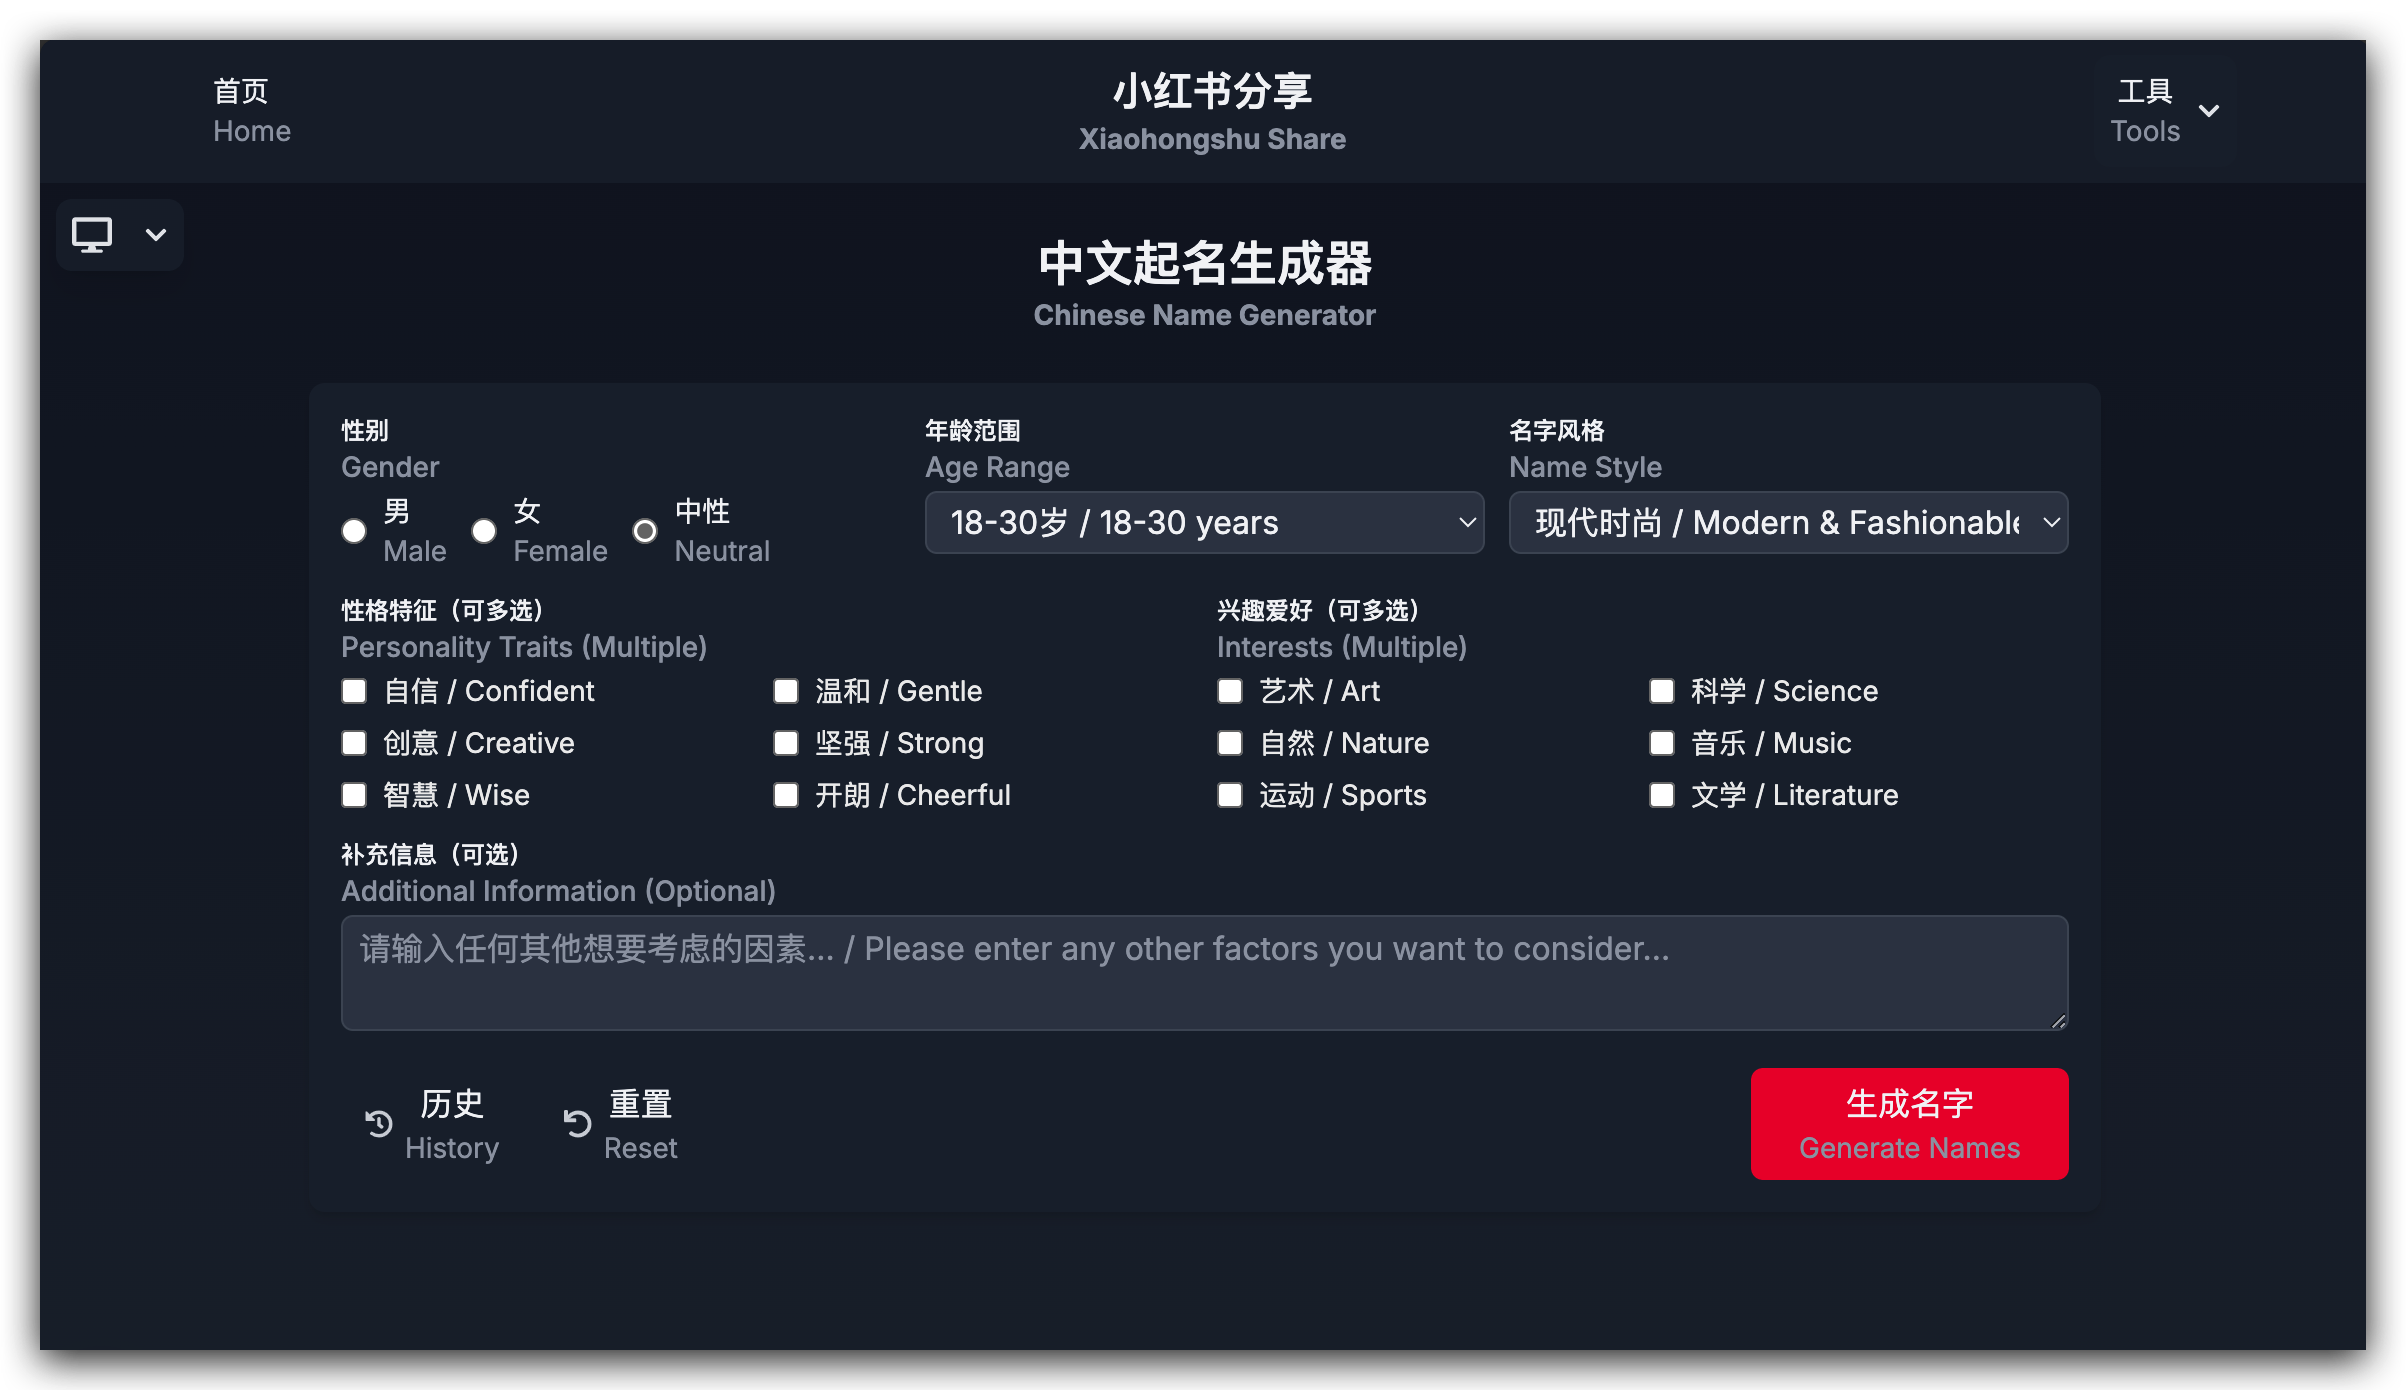
Task: Click the Reset circular arrow icon
Action: click(578, 1124)
